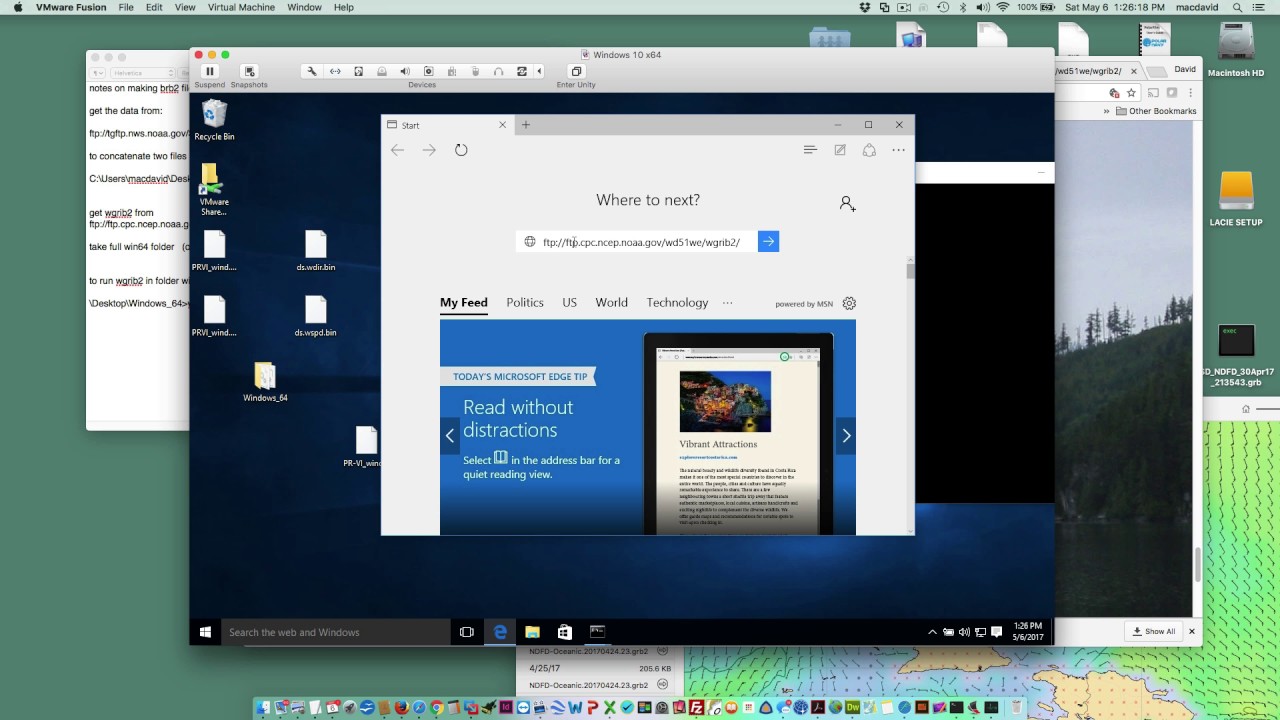Select the ds.wspd.bin file
The image size is (1280, 720).
pyautogui.click(x=315, y=316)
